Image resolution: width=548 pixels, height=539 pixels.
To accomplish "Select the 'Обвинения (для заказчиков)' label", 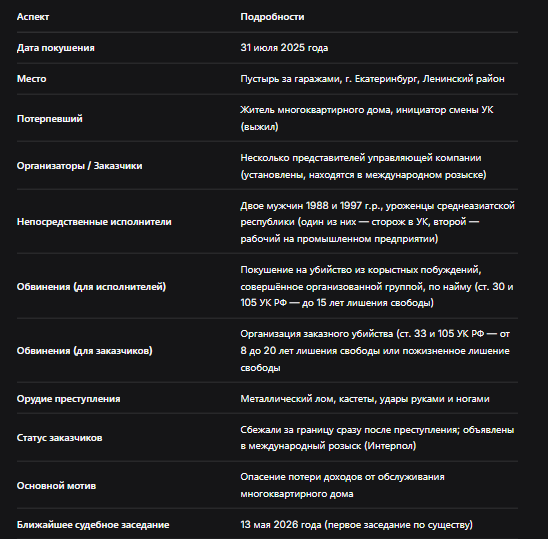I will [85, 351].
